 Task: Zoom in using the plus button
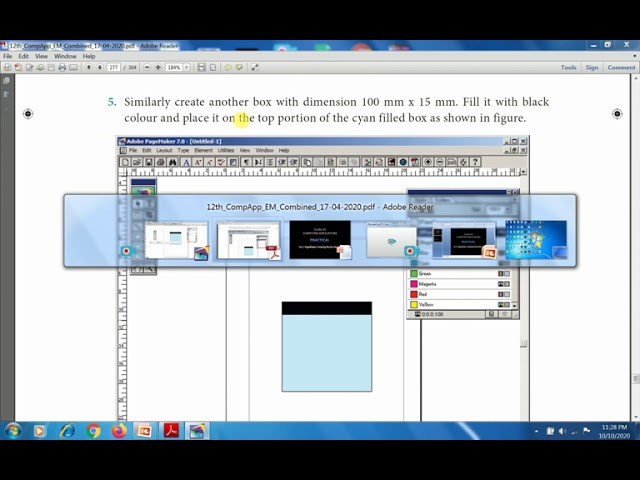158,67
